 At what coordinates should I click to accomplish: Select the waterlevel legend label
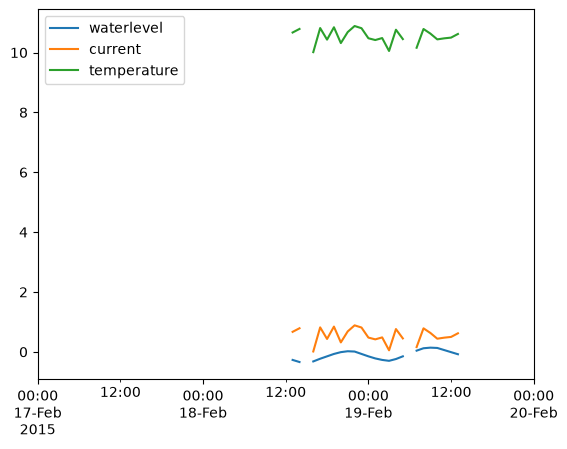pos(126,28)
